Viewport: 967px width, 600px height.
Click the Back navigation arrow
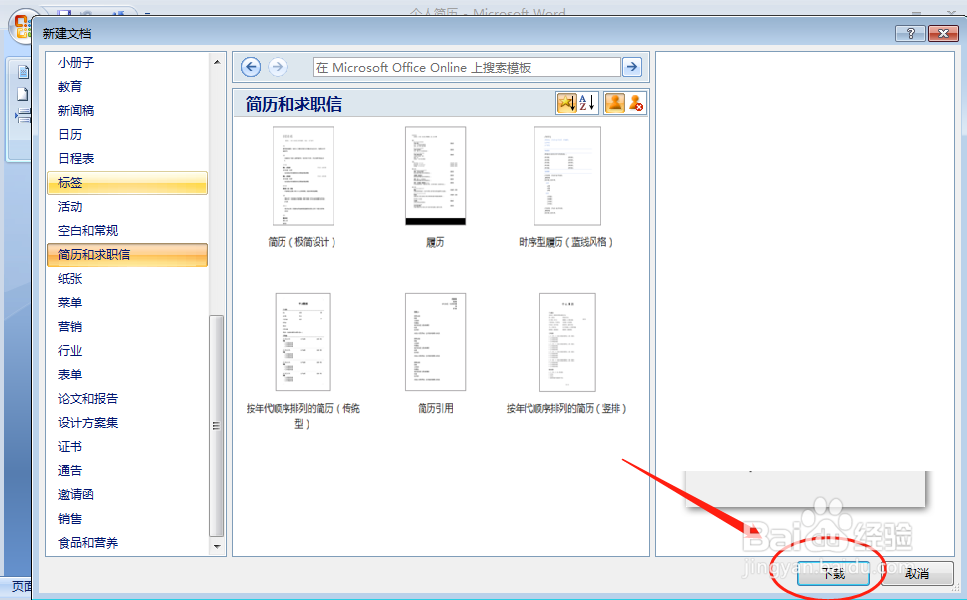click(x=251, y=67)
